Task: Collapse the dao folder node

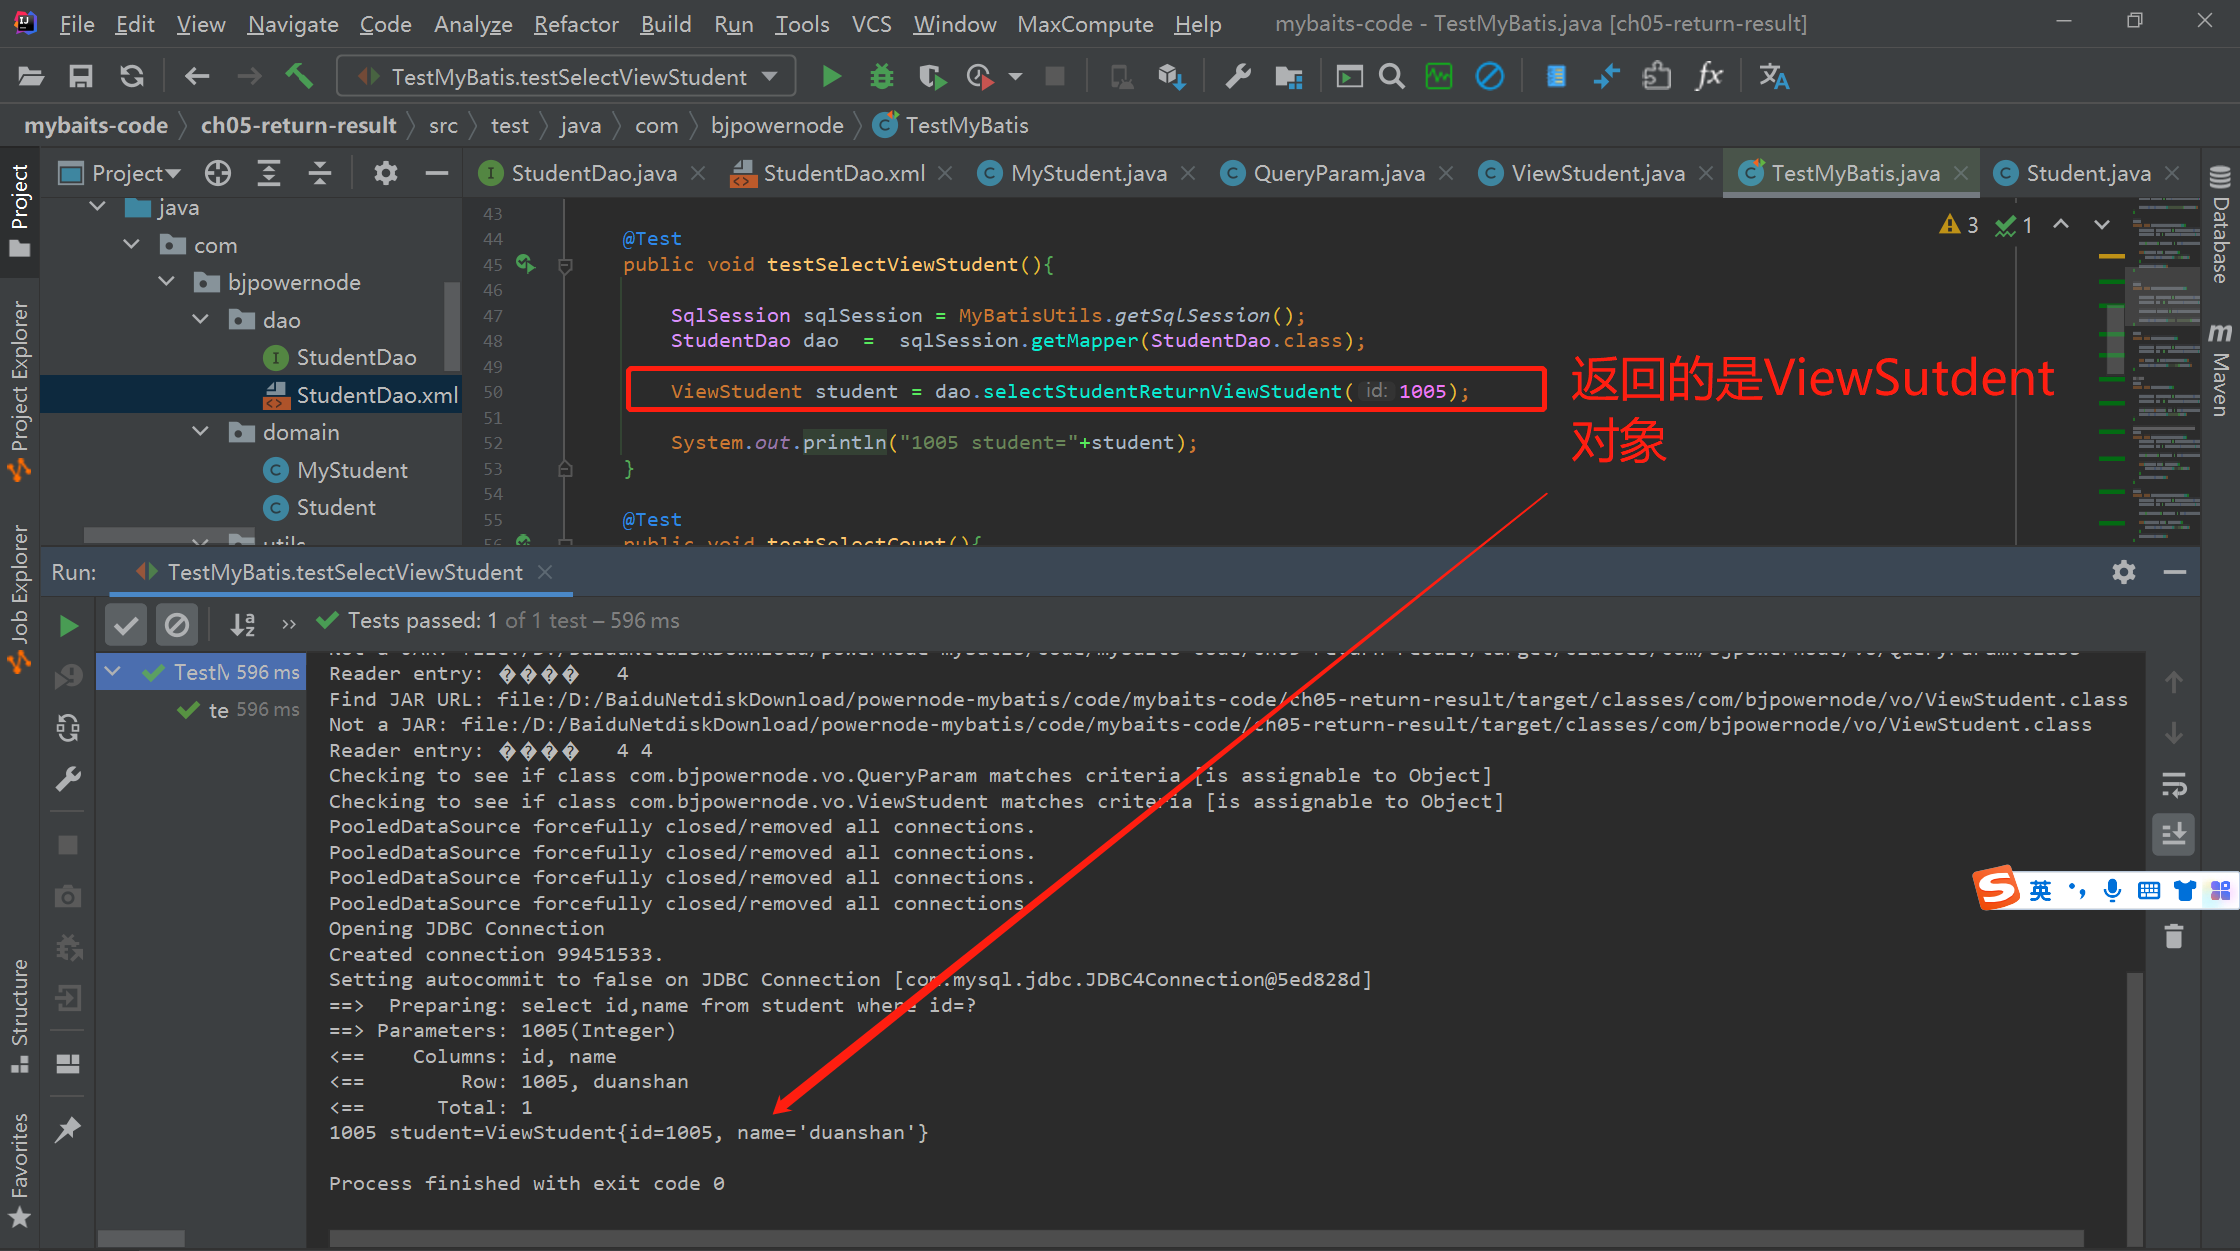Action: coord(201,320)
